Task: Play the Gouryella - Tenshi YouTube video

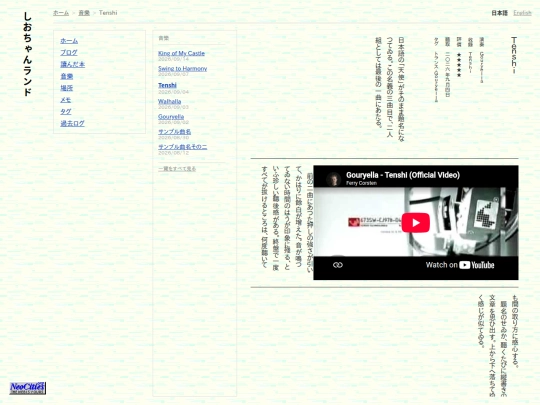Action: coord(415,223)
